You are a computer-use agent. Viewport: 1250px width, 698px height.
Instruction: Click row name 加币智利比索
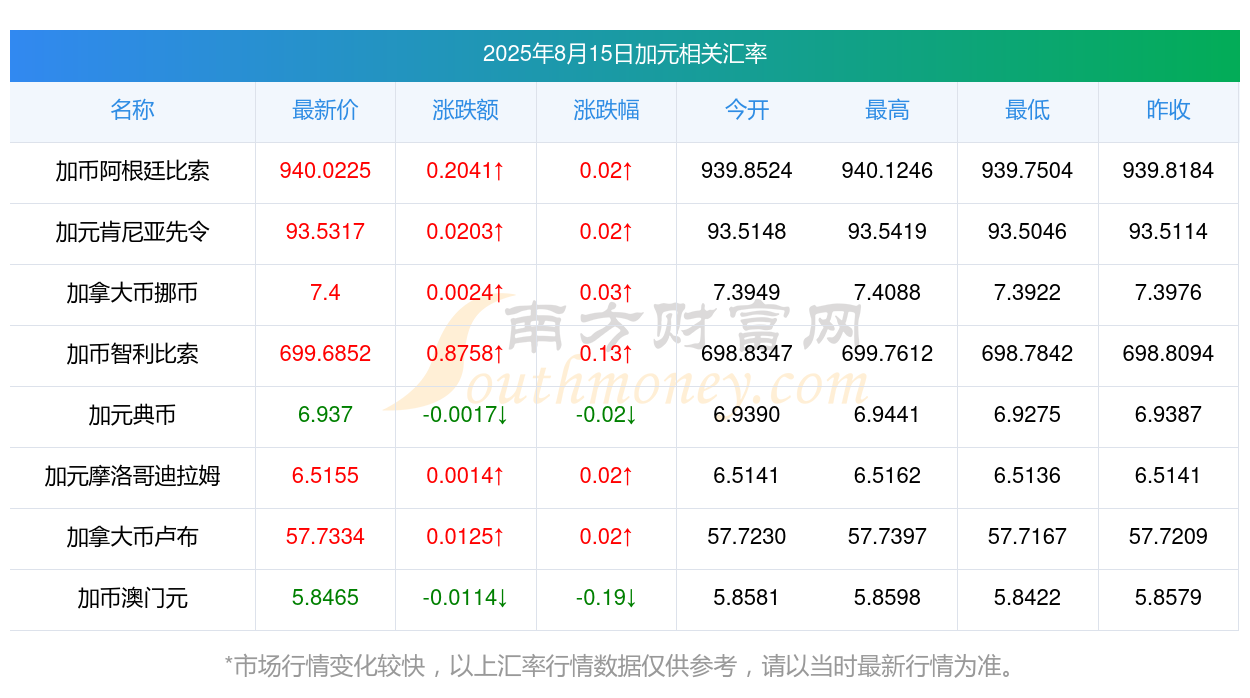(x=132, y=354)
